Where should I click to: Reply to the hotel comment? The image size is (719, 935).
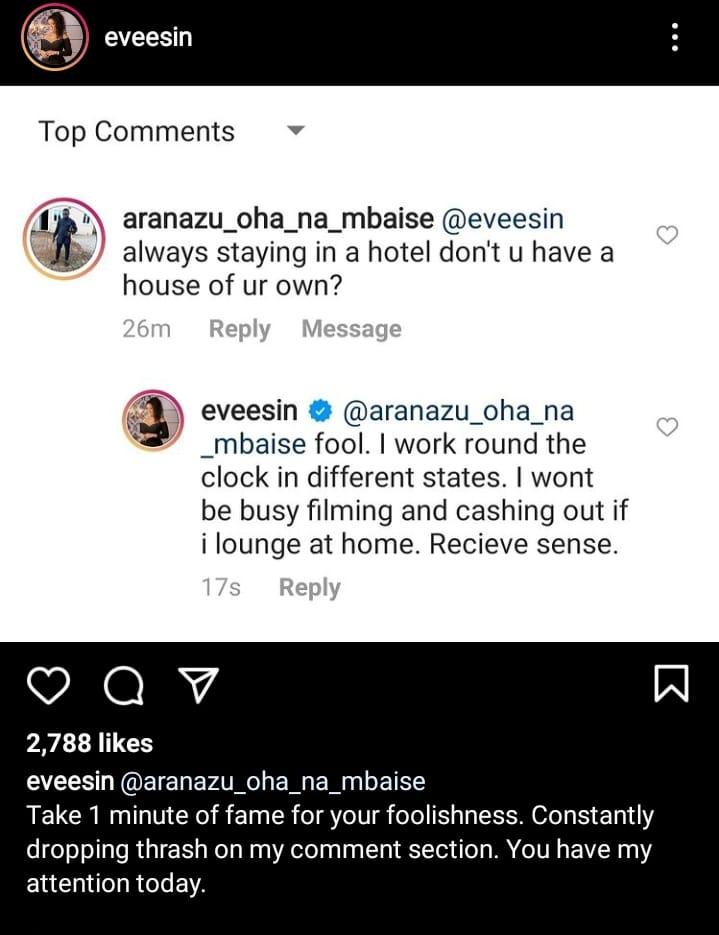pyautogui.click(x=239, y=329)
